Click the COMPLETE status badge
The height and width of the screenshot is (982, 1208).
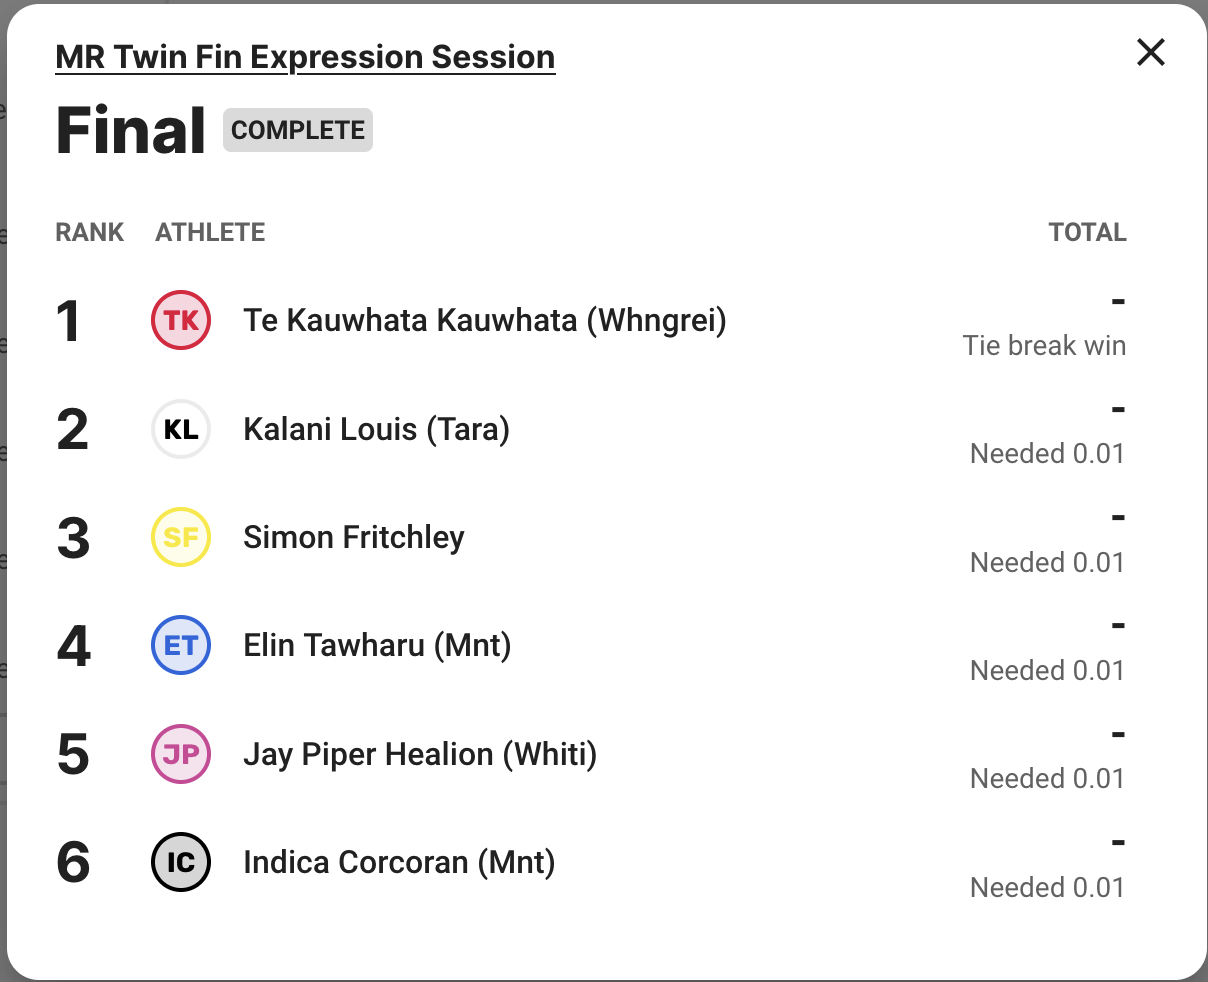pyautogui.click(x=298, y=131)
